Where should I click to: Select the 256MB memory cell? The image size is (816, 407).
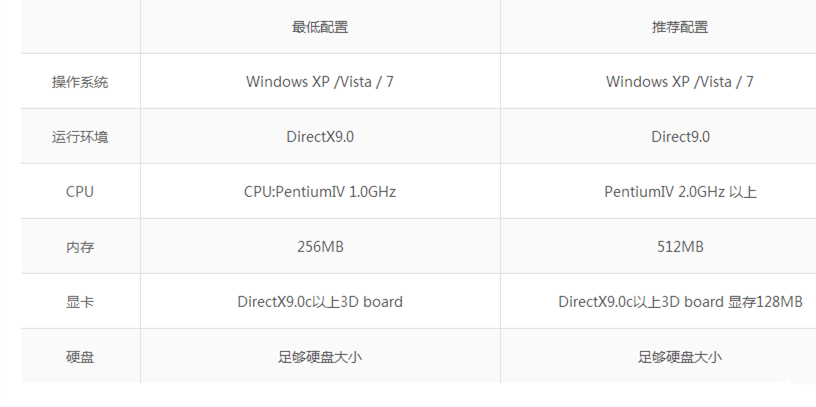[320, 246]
